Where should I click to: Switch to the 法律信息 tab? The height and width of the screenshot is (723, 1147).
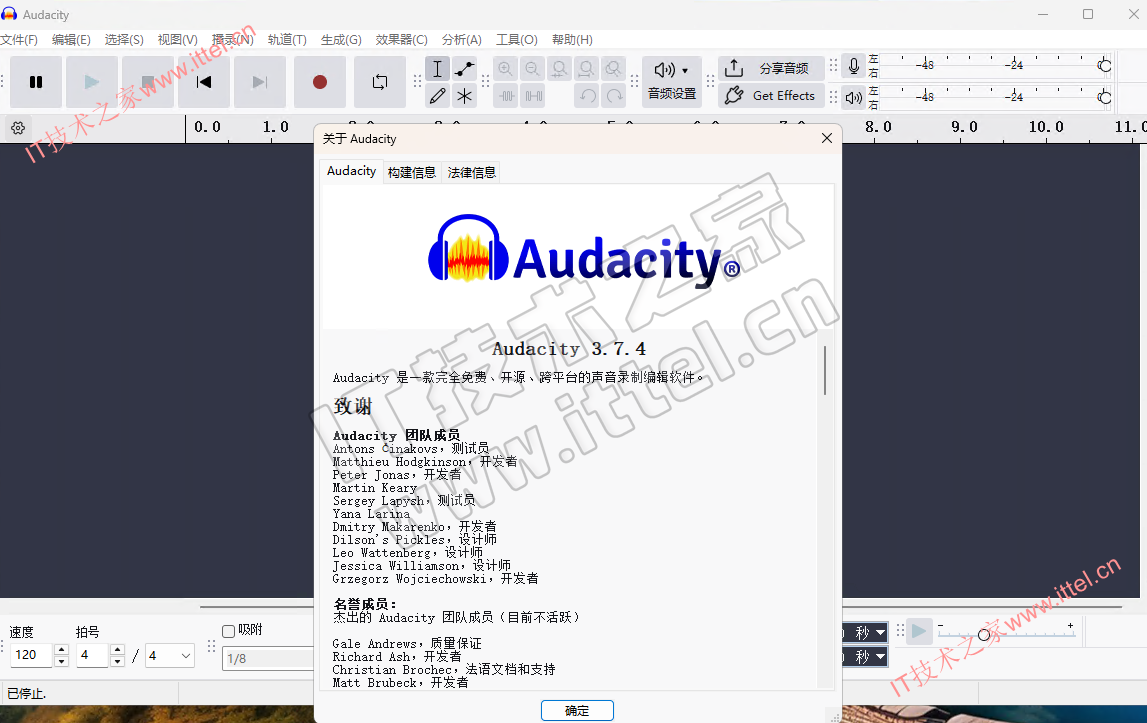click(x=472, y=173)
